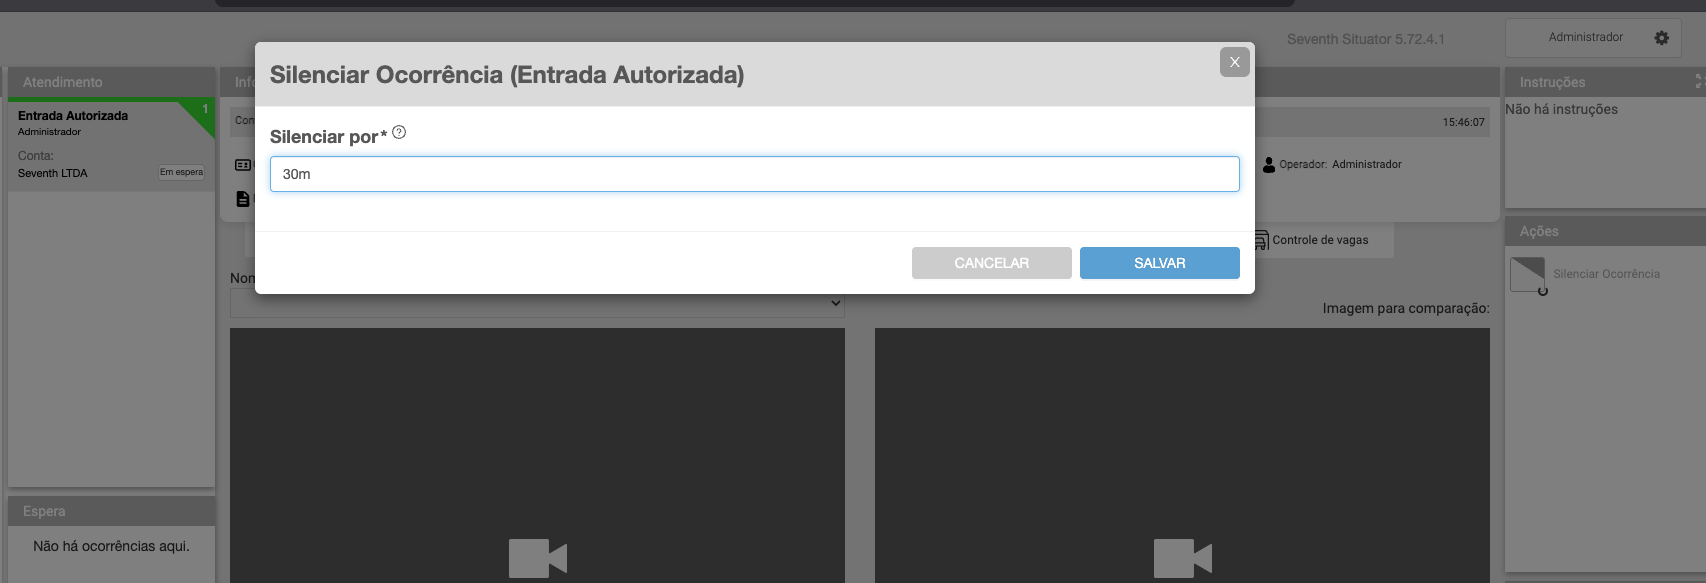Click the right video camera placeholder icon
The image size is (1706, 583).
tap(1182, 557)
